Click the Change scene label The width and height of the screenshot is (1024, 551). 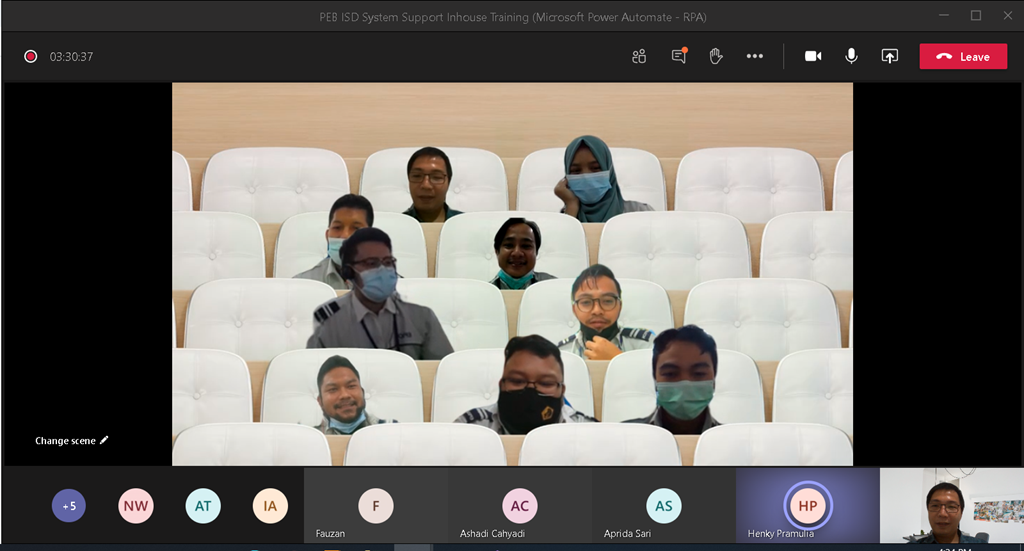pyautogui.click(x=65, y=441)
